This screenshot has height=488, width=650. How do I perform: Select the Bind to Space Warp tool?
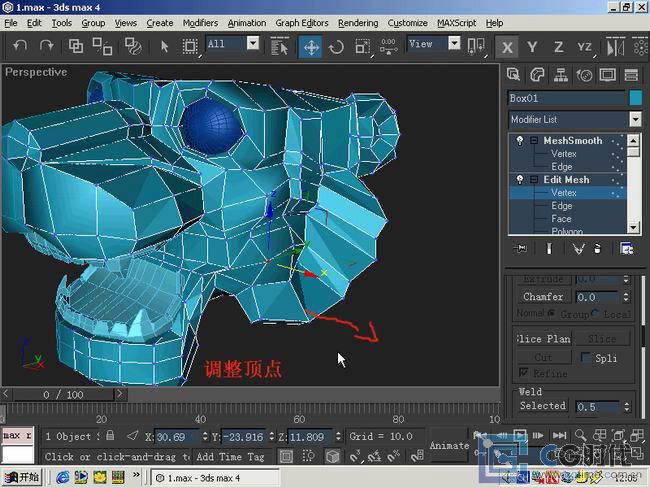point(133,46)
